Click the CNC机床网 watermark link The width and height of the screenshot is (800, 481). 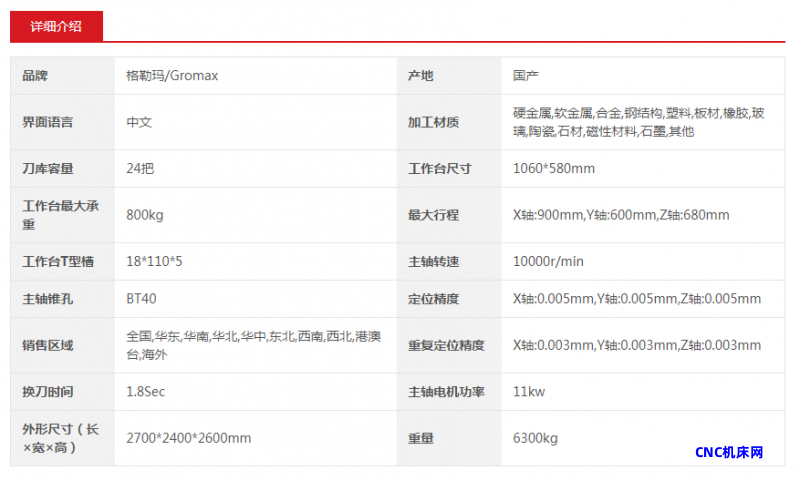pos(729,452)
